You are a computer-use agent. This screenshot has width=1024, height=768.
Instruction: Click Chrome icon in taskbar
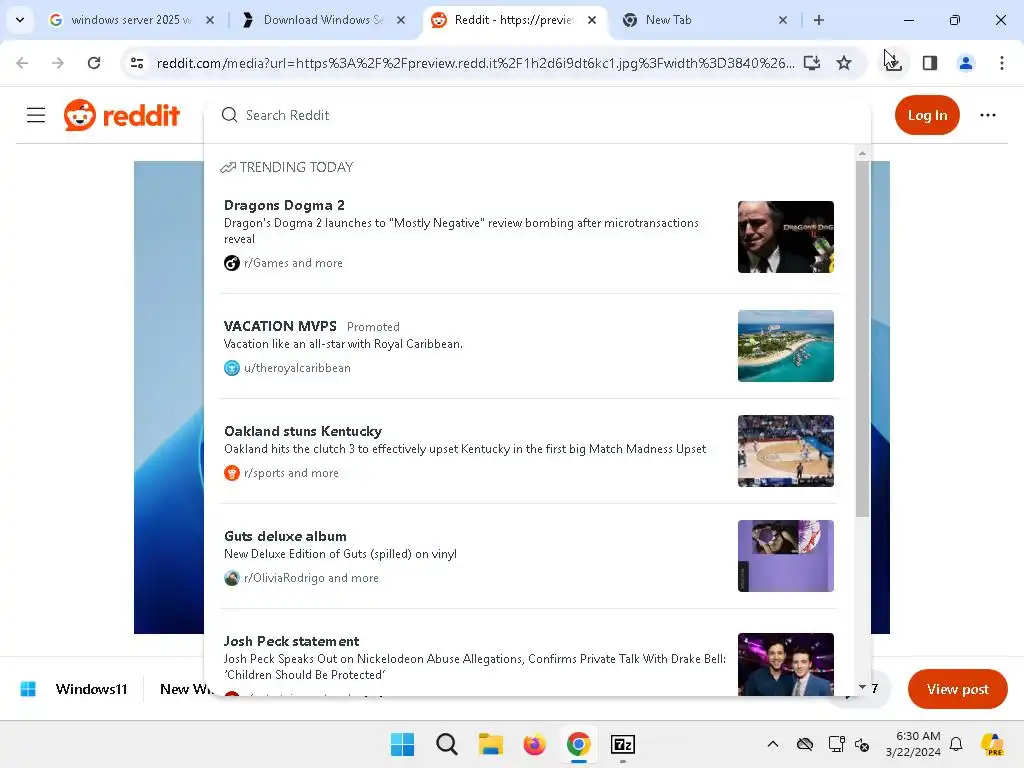579,744
